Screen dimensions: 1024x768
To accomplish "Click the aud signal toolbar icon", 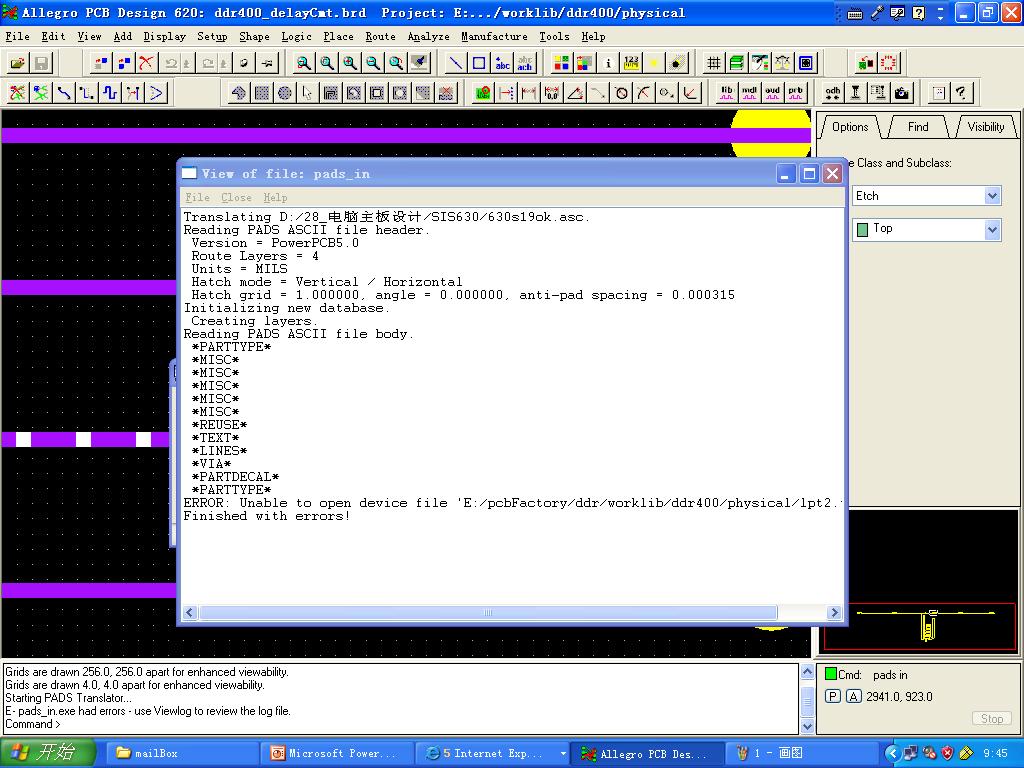I will 773,93.
